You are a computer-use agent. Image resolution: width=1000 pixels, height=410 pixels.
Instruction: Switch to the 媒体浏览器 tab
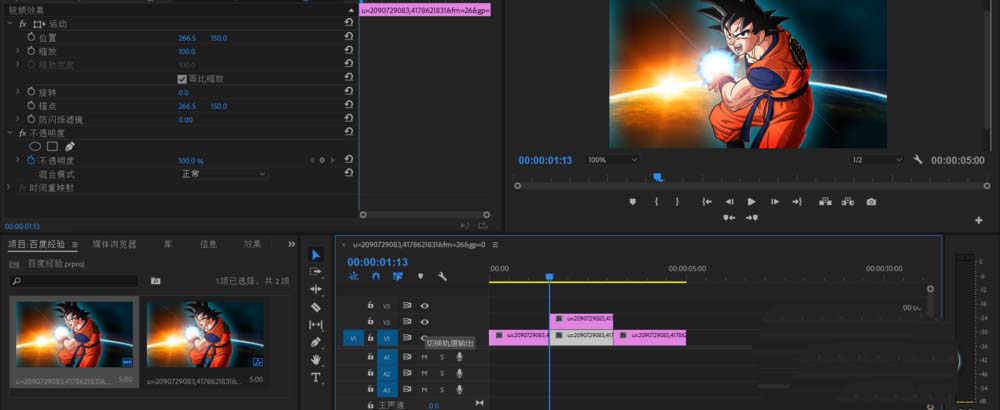[114, 244]
